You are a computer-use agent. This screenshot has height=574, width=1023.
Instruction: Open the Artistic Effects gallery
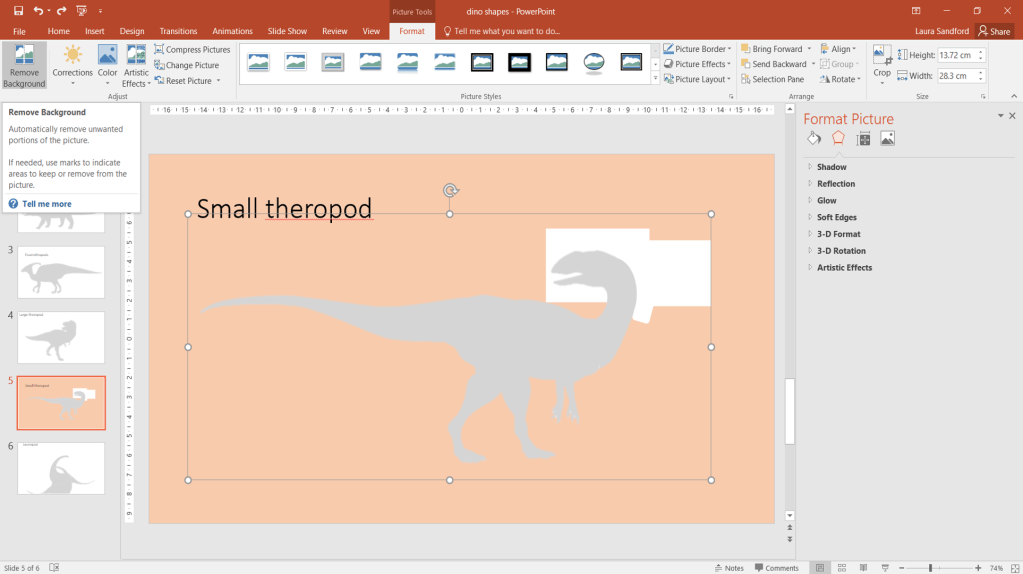tap(136, 66)
